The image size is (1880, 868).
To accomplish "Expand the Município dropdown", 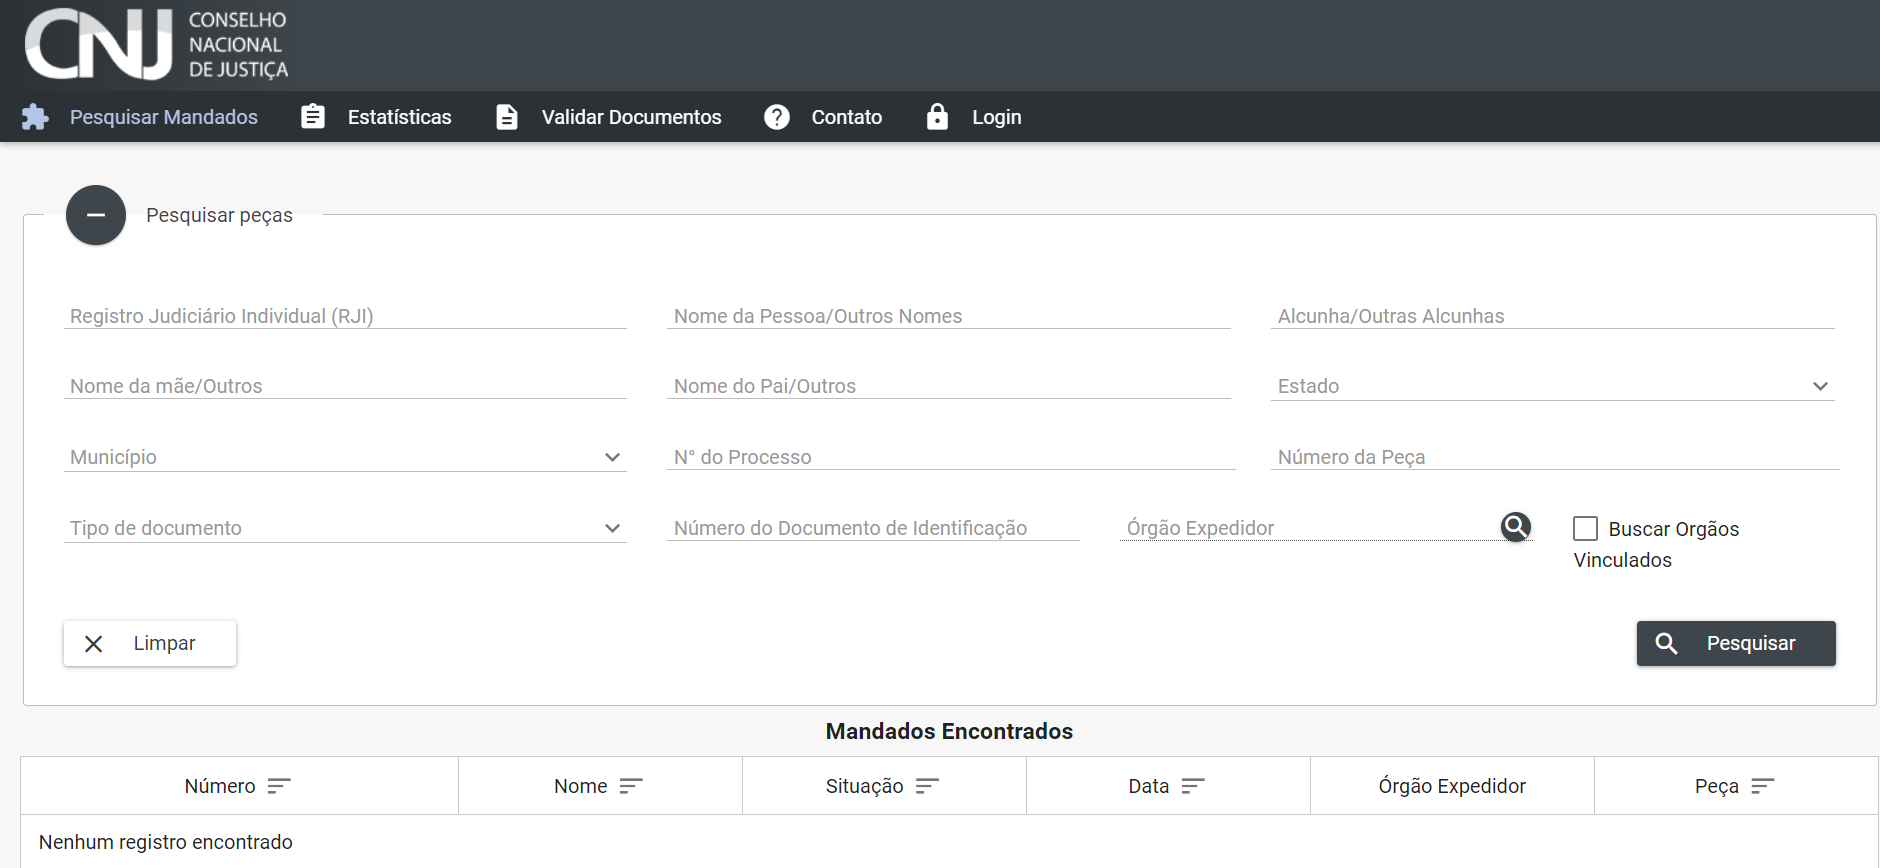I will pyautogui.click(x=344, y=457).
